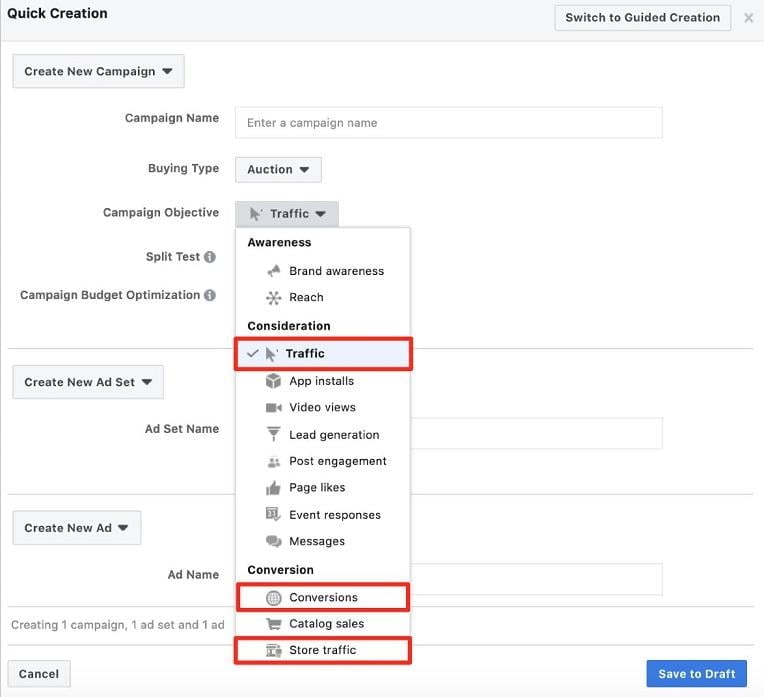This screenshot has height=697, width=764.
Task: Click the Lead generation funnel icon
Action: pos(273,435)
